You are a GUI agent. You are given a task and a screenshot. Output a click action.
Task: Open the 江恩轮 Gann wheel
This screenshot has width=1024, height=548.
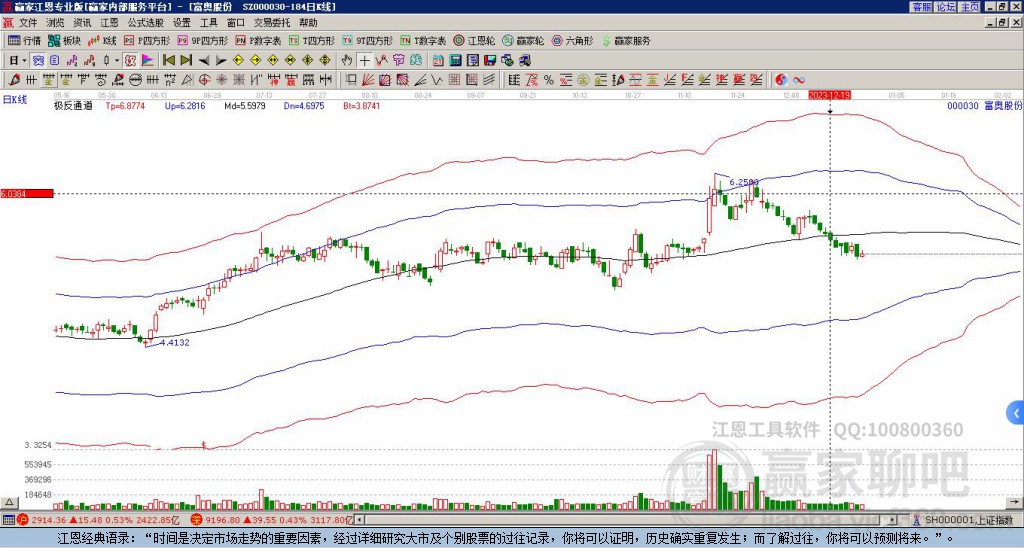click(x=474, y=40)
